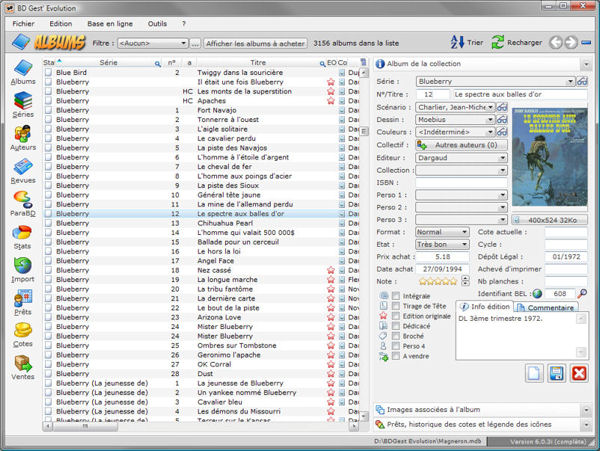Toggle the Tirage de Tête checkbox

tap(396, 306)
